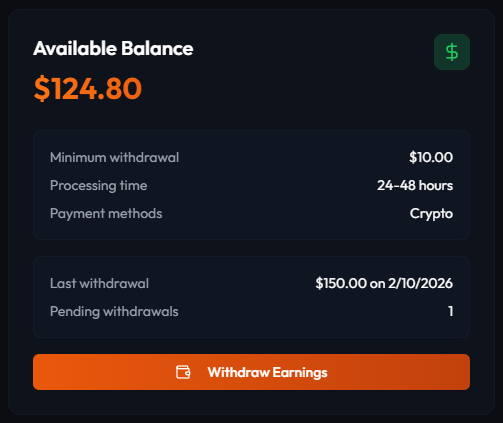Click the Withdraw Earnings button
Viewport: 503px width, 423px height.
tap(251, 372)
